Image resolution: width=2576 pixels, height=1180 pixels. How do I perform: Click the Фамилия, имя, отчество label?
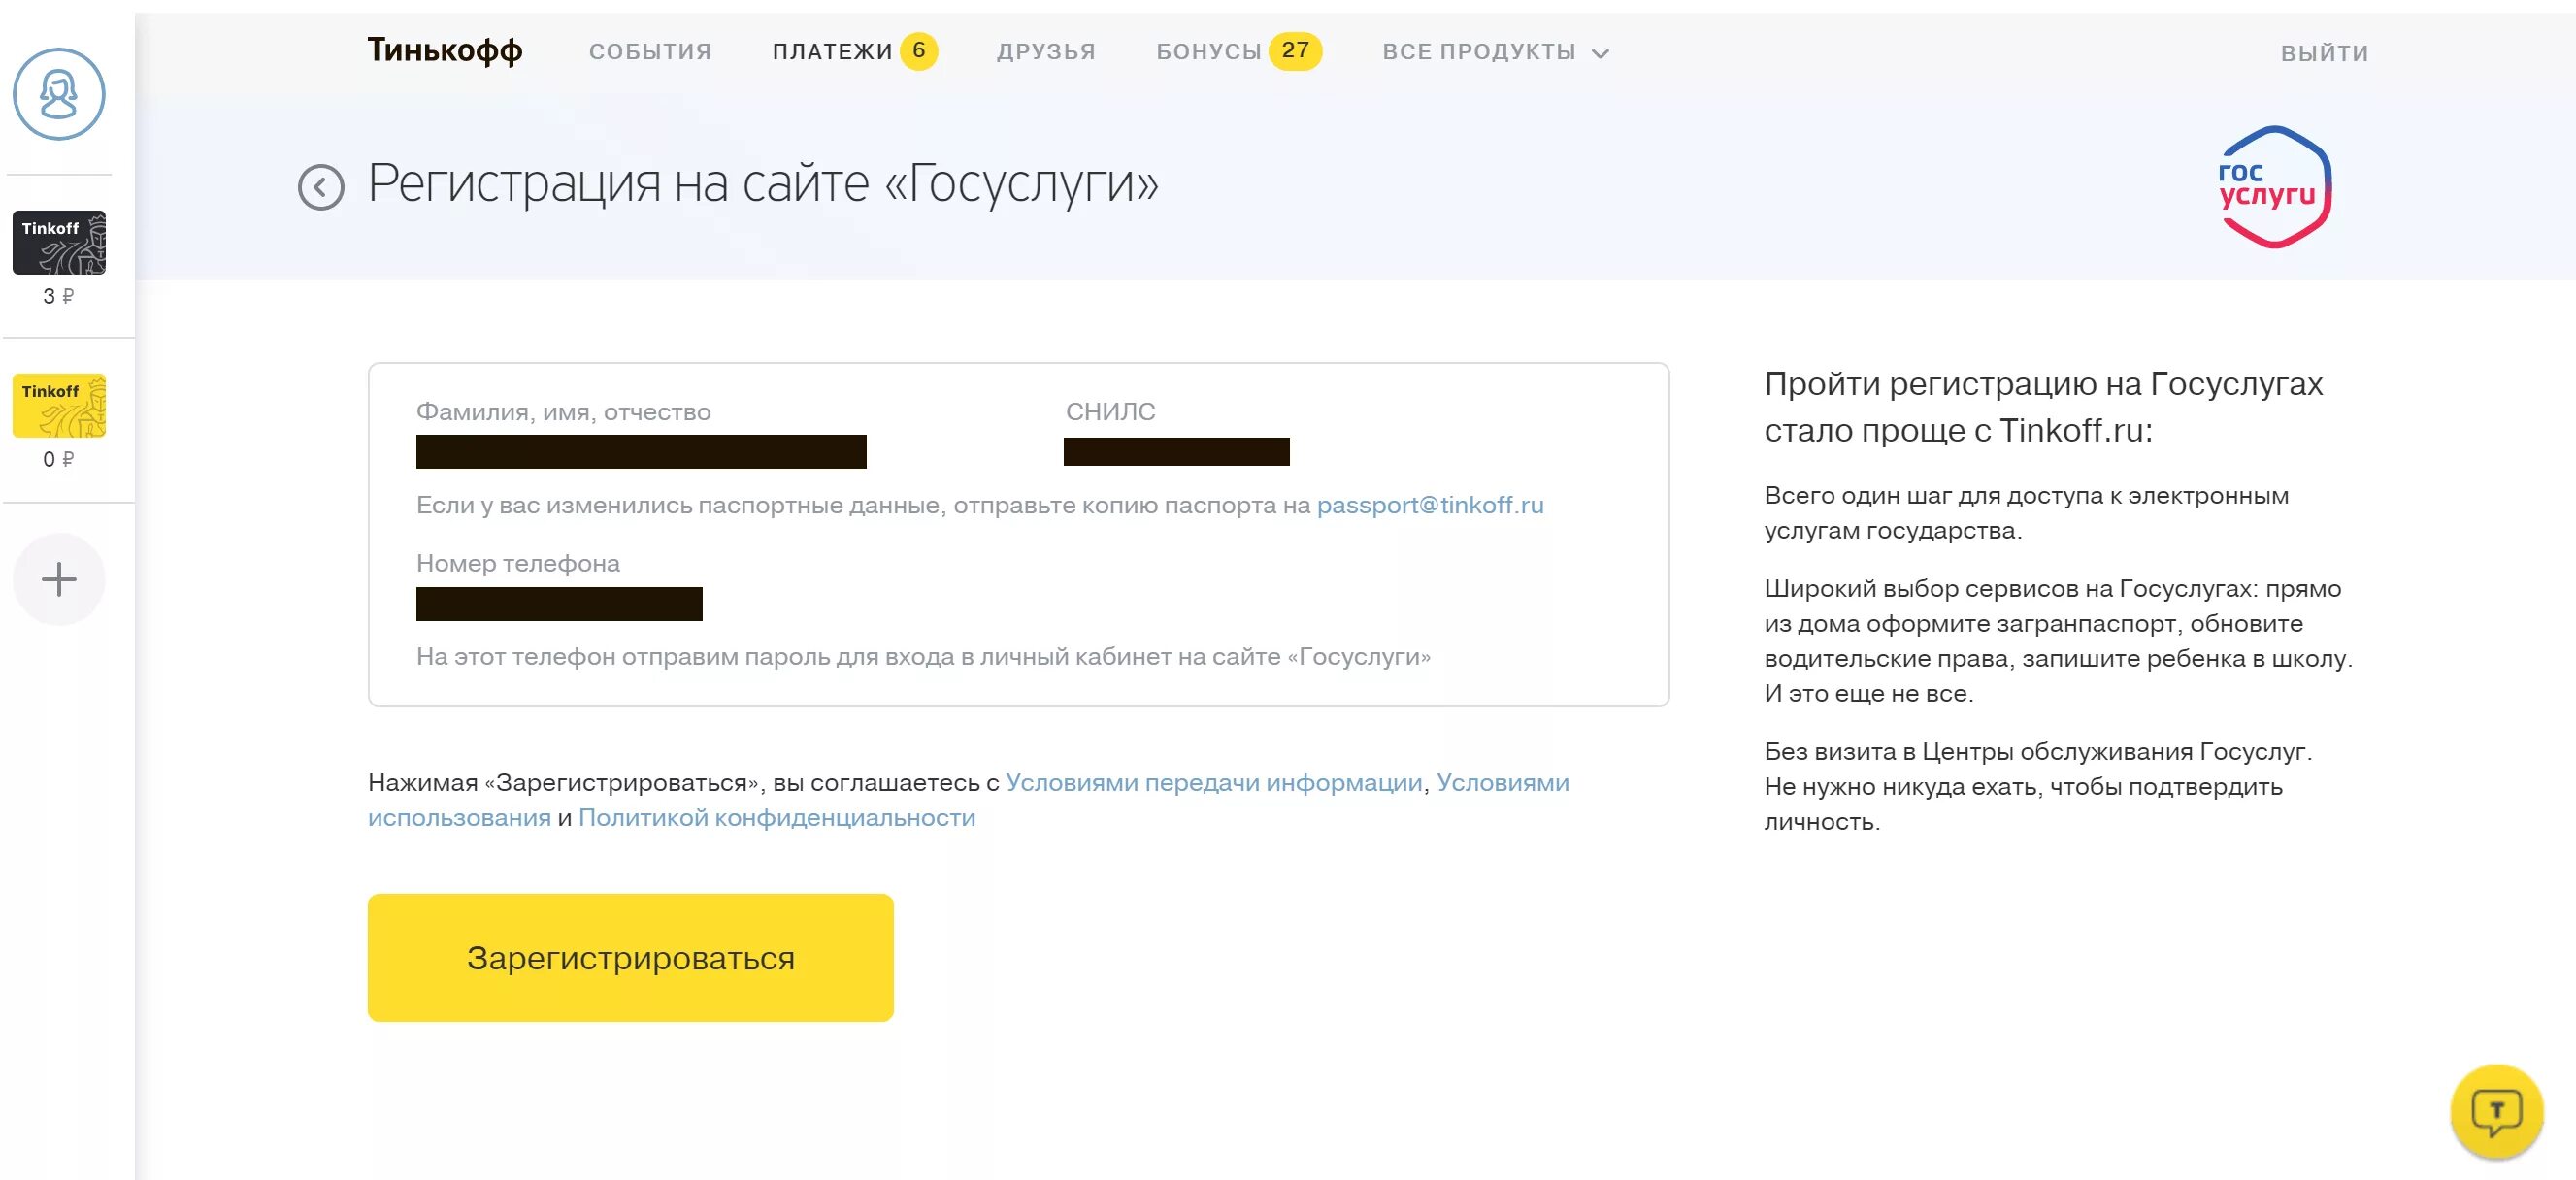pos(563,412)
